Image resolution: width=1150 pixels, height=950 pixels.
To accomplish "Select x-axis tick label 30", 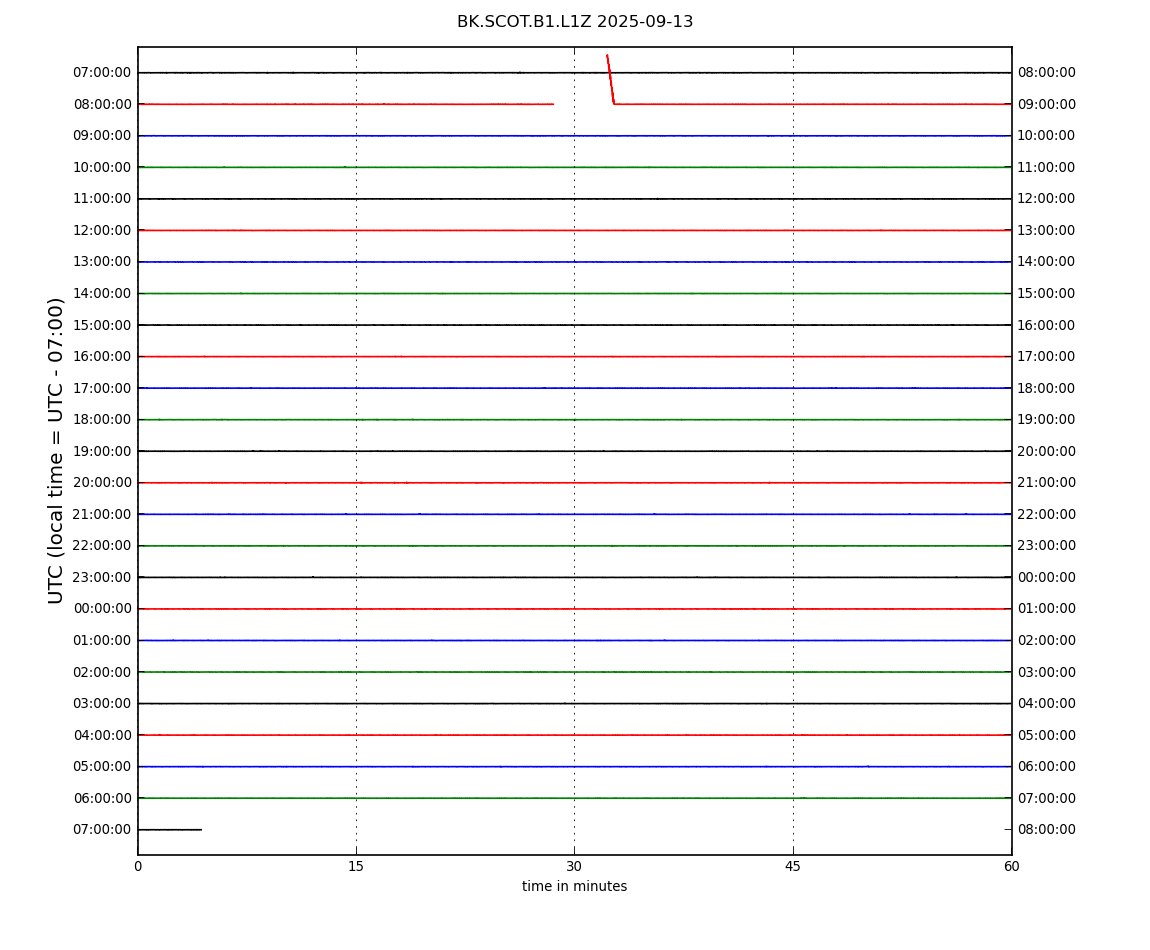I will 574,866.
